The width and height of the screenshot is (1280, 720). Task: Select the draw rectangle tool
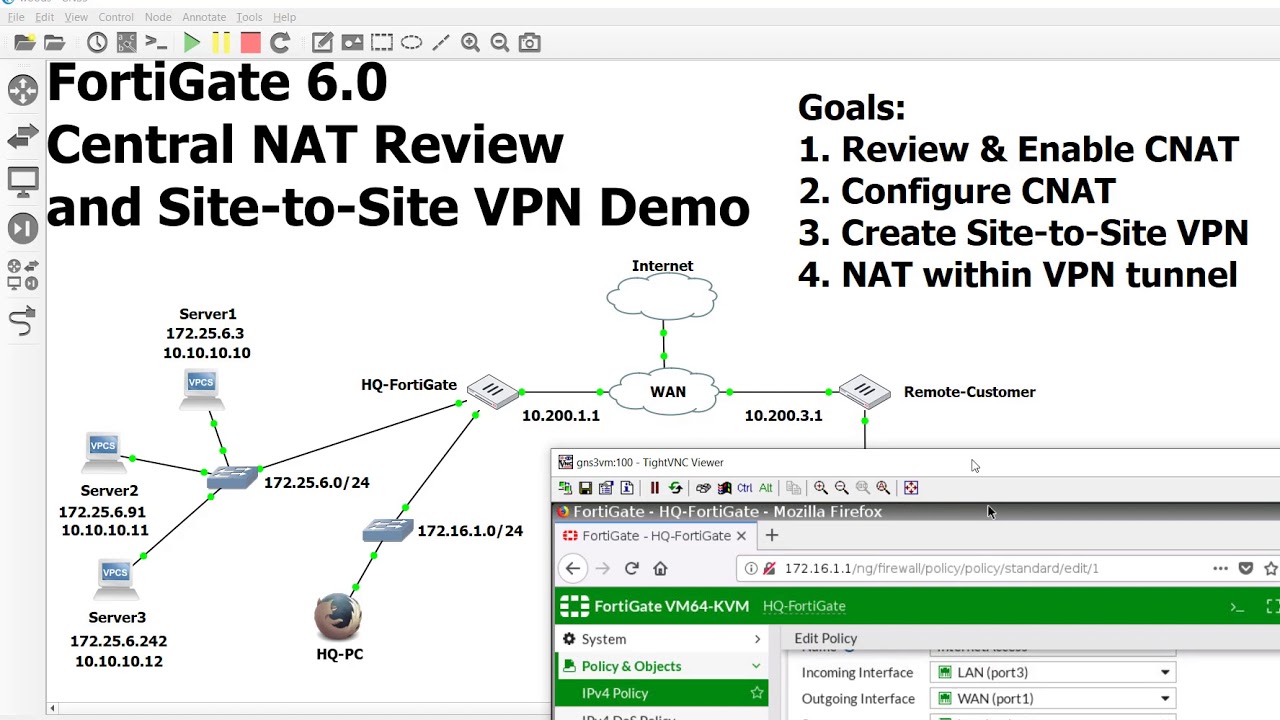pos(382,42)
